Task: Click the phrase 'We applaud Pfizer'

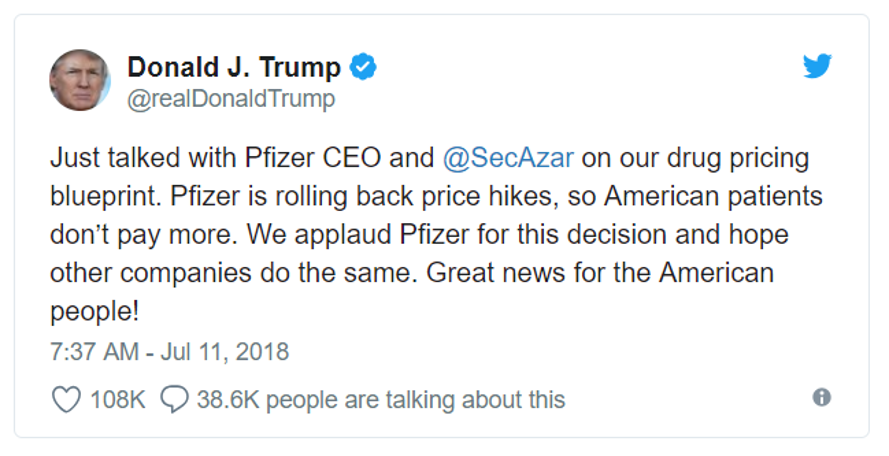Action: 359,235
